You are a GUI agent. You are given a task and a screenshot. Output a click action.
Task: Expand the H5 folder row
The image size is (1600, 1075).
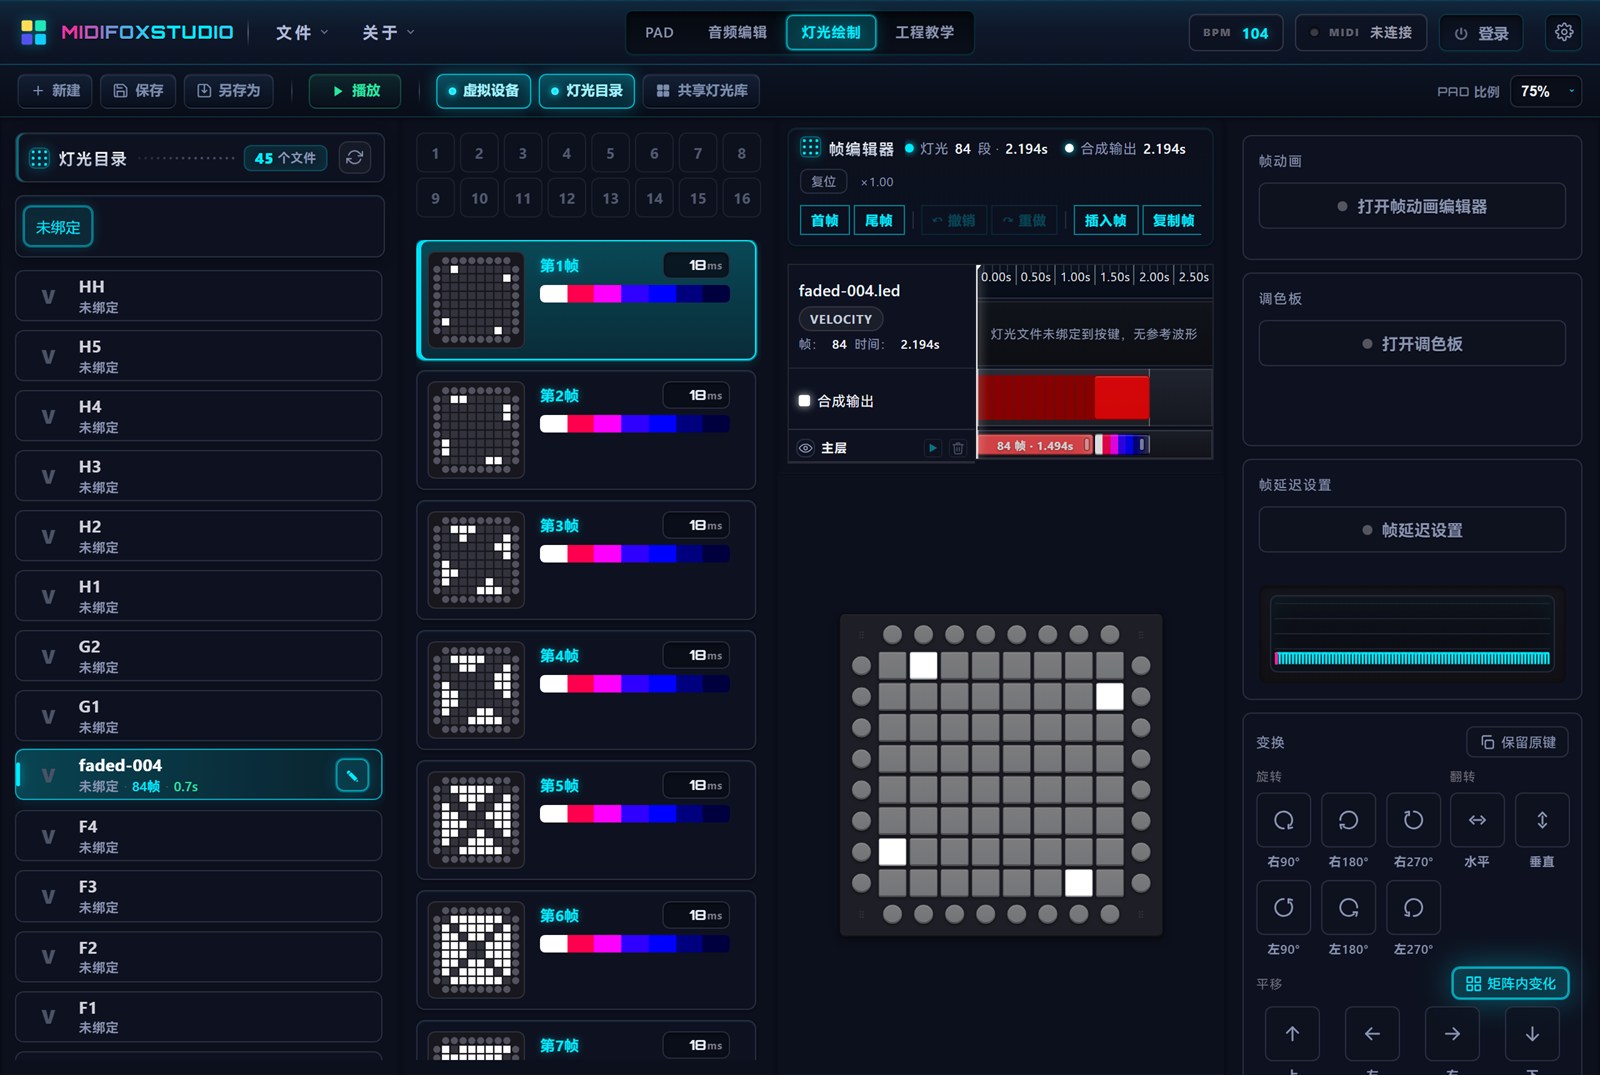[198, 356]
